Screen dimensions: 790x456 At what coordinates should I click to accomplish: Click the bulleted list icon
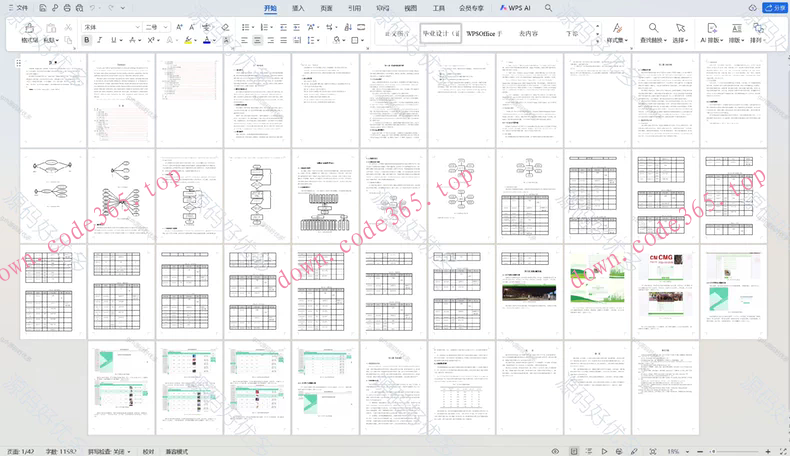(x=241, y=27)
